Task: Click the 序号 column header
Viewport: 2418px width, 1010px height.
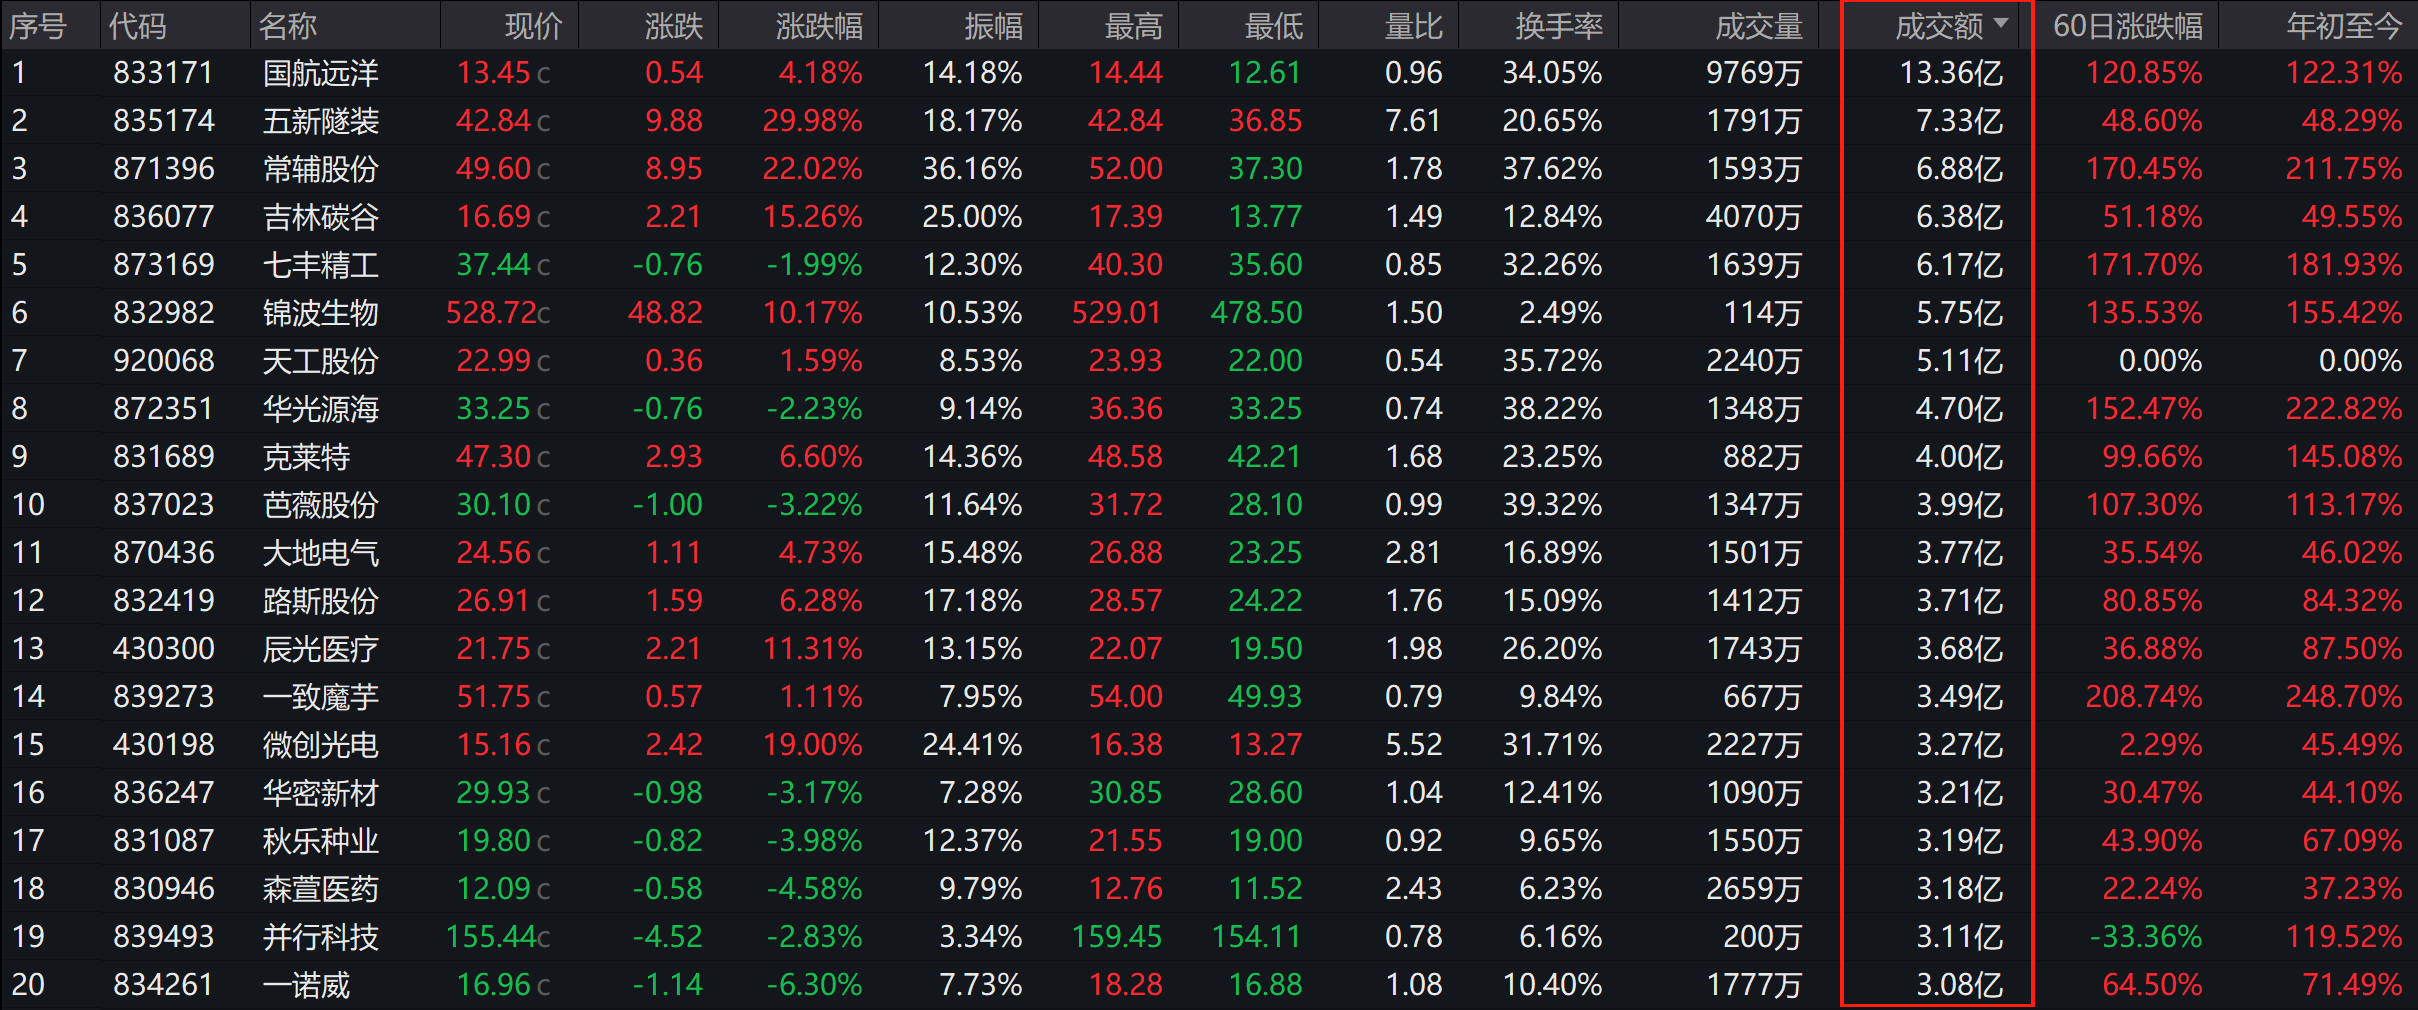Action: pyautogui.click(x=38, y=26)
